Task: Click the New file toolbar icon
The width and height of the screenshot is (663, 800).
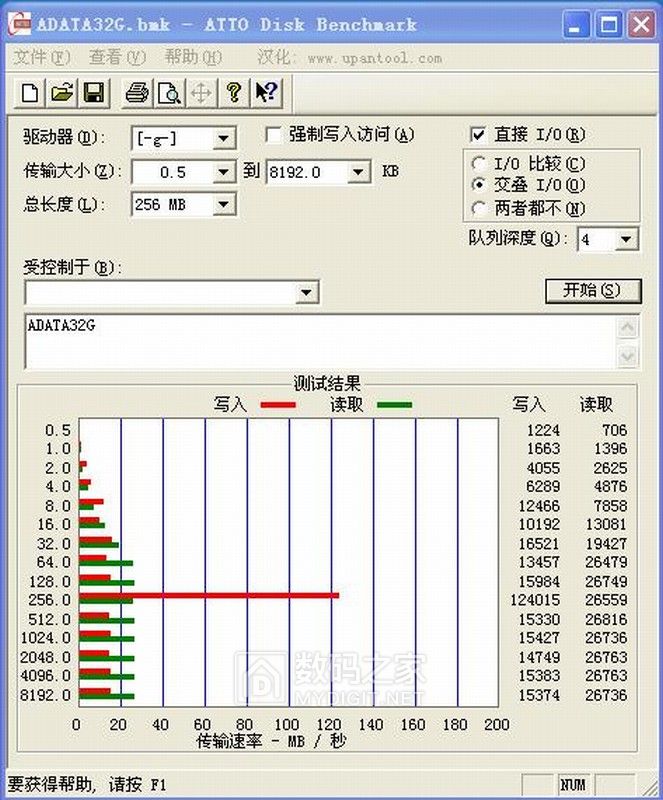Action: 30,93
